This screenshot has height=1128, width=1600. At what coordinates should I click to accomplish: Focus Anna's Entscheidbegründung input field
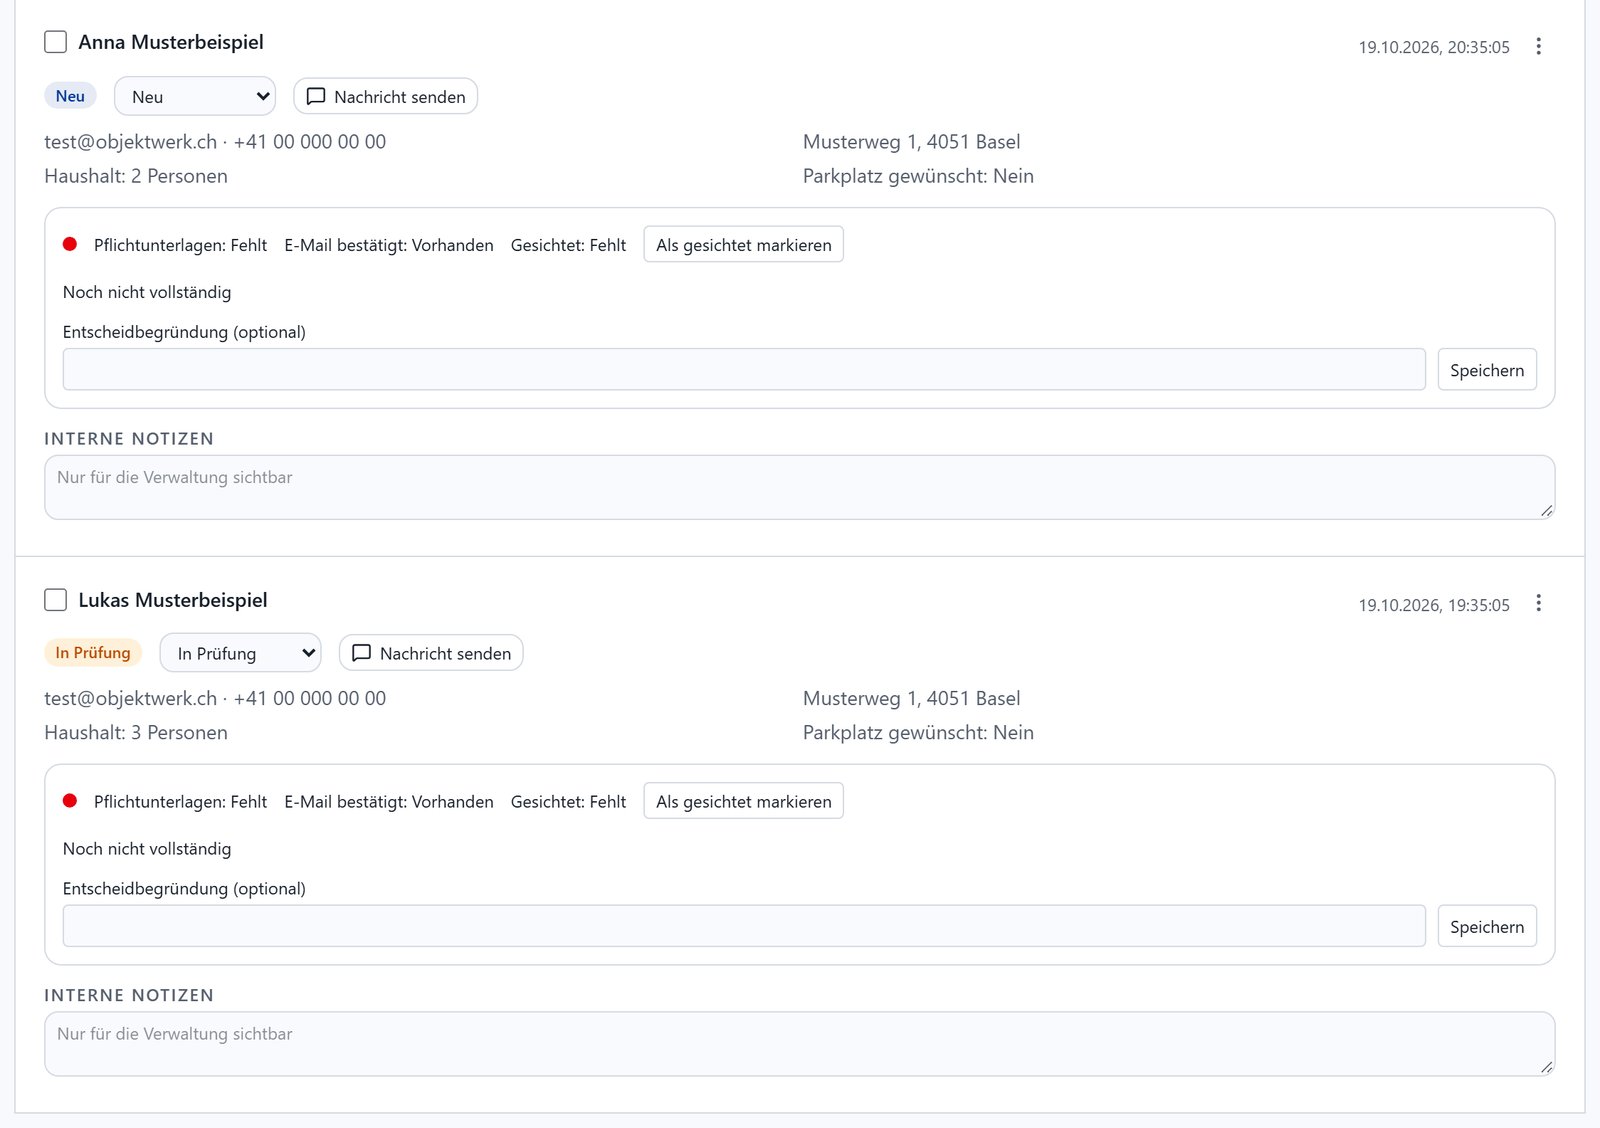pyautogui.click(x=744, y=369)
